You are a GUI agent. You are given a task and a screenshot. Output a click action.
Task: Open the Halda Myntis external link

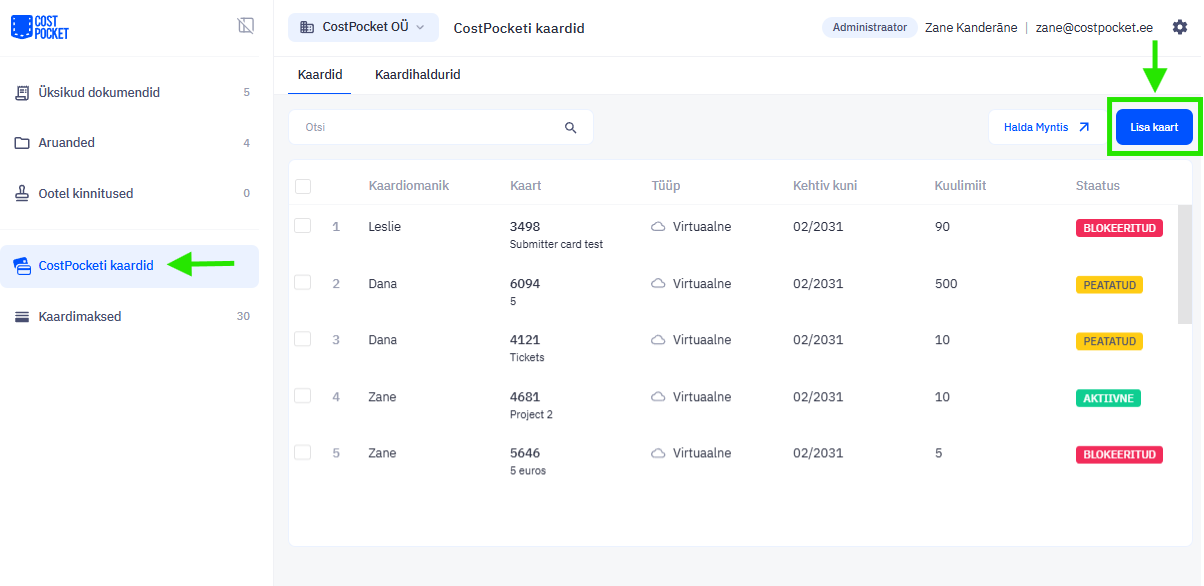1046,127
